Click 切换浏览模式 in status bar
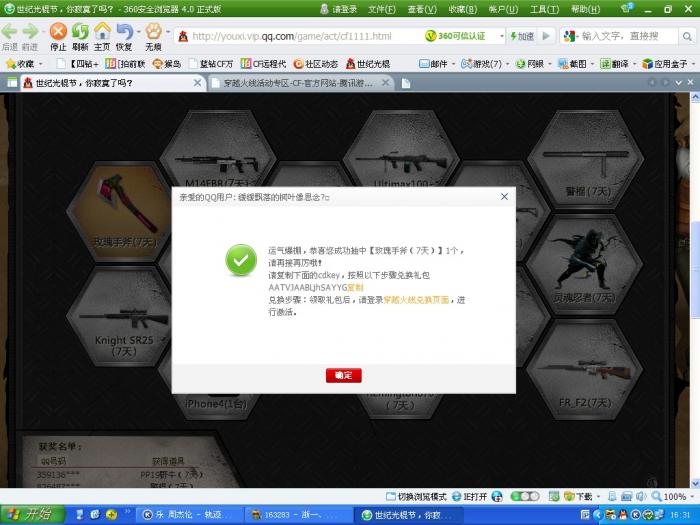This screenshot has width=700, height=525. pyautogui.click(x=417, y=496)
